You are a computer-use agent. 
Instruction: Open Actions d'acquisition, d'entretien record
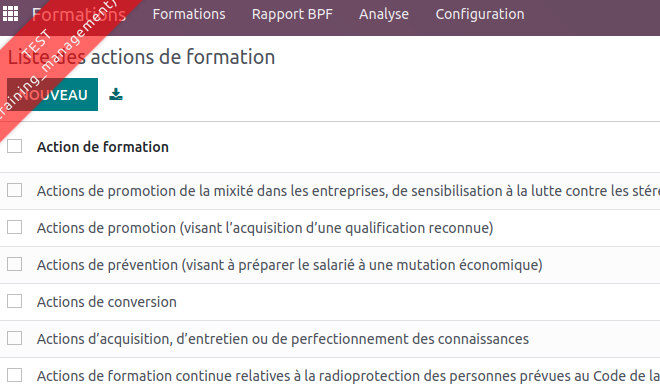pyautogui.click(x=283, y=339)
